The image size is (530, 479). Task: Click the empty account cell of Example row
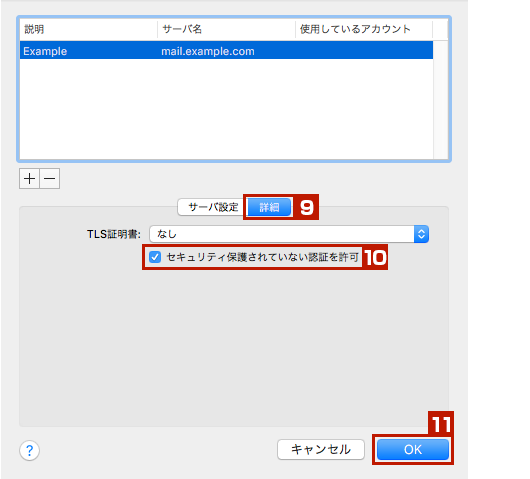pos(364,50)
